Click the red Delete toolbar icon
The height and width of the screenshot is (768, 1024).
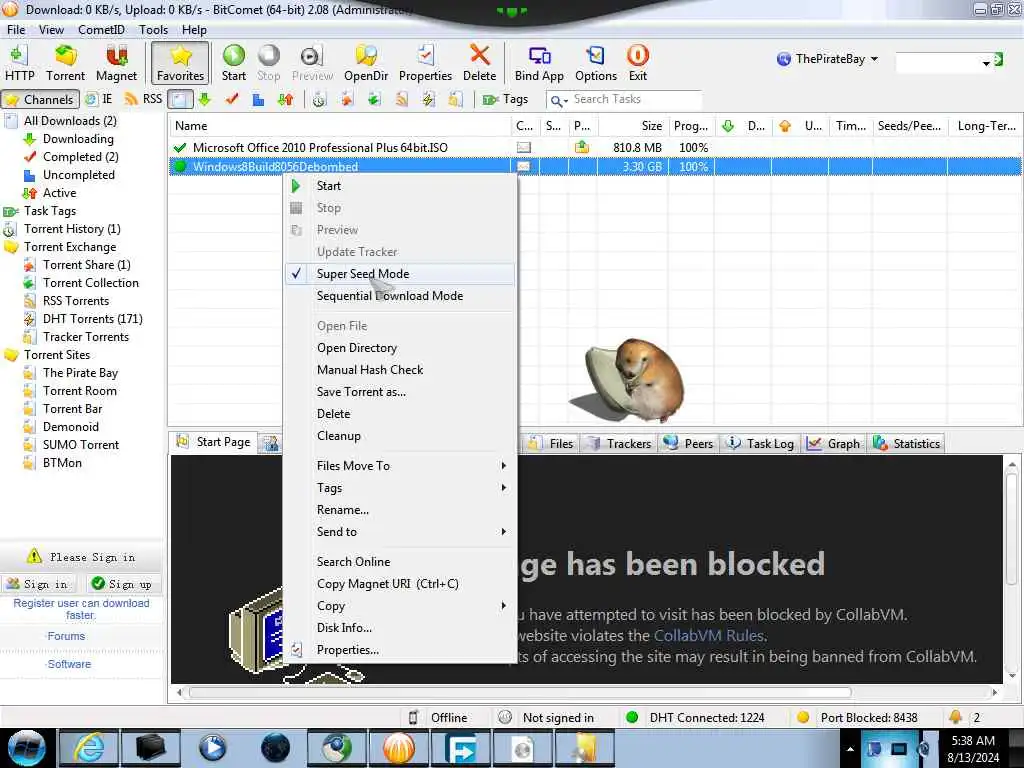479,63
